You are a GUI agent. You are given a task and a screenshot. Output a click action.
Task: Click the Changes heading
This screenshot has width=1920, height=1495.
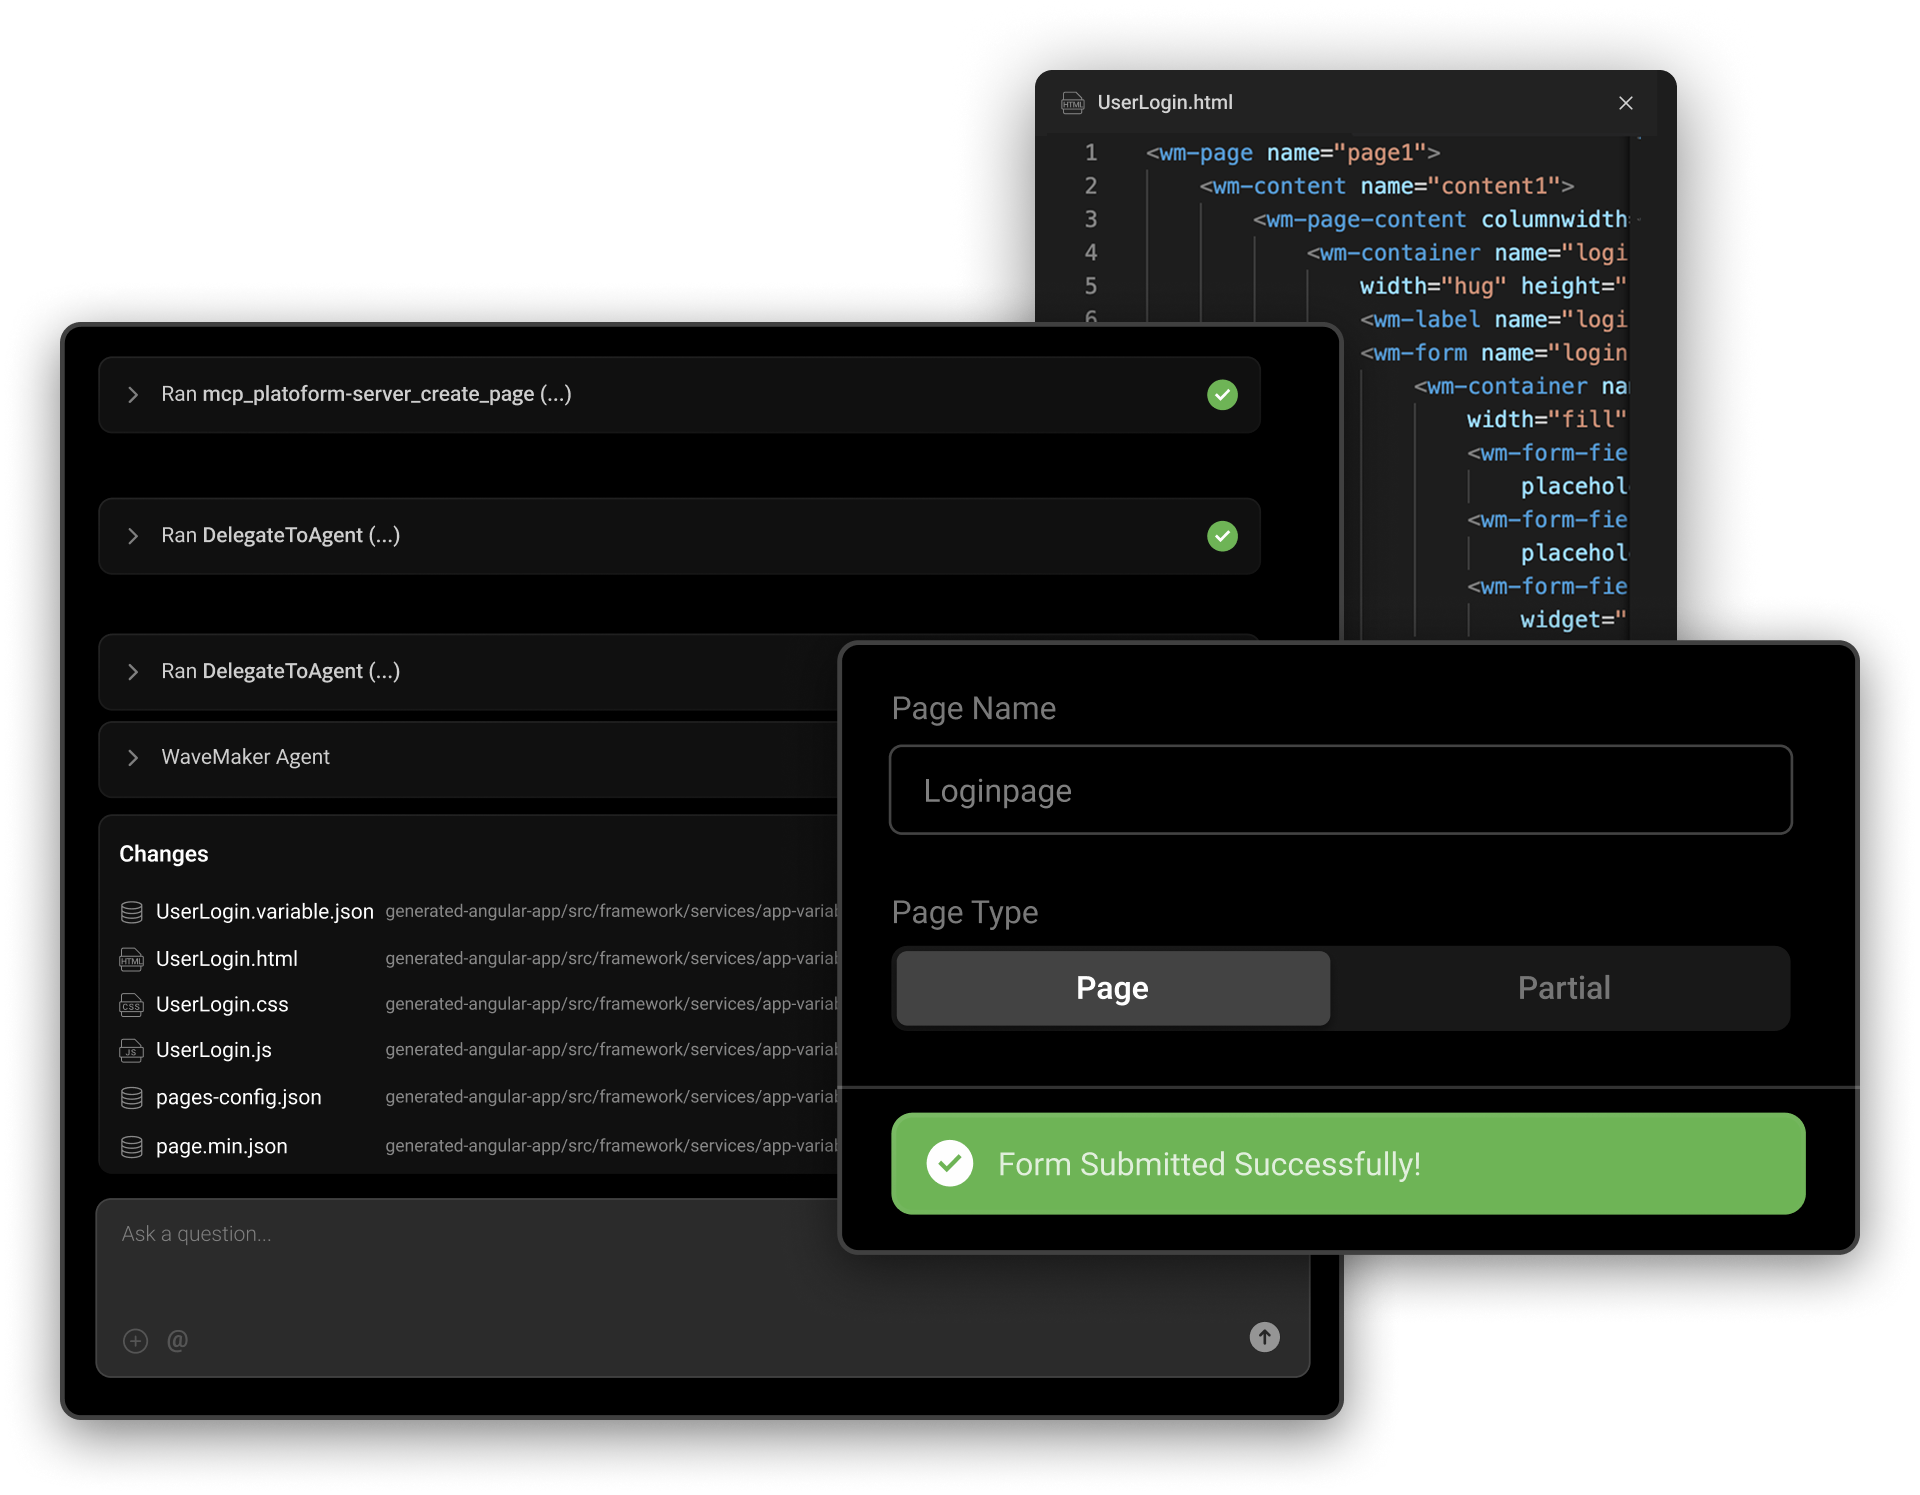pyautogui.click(x=164, y=854)
